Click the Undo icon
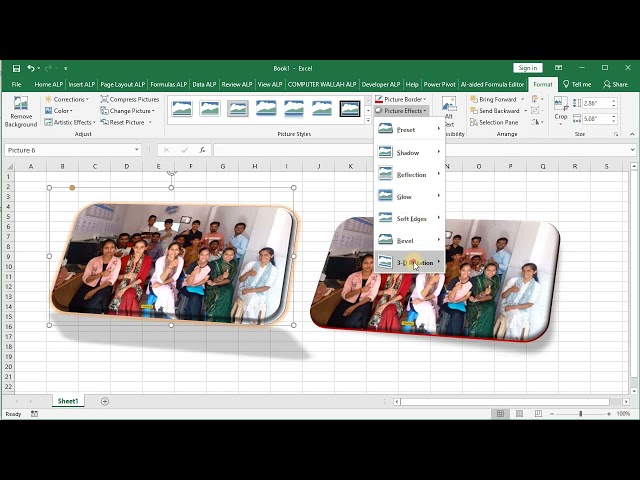Screen dimensions: 640x480 tap(31, 68)
